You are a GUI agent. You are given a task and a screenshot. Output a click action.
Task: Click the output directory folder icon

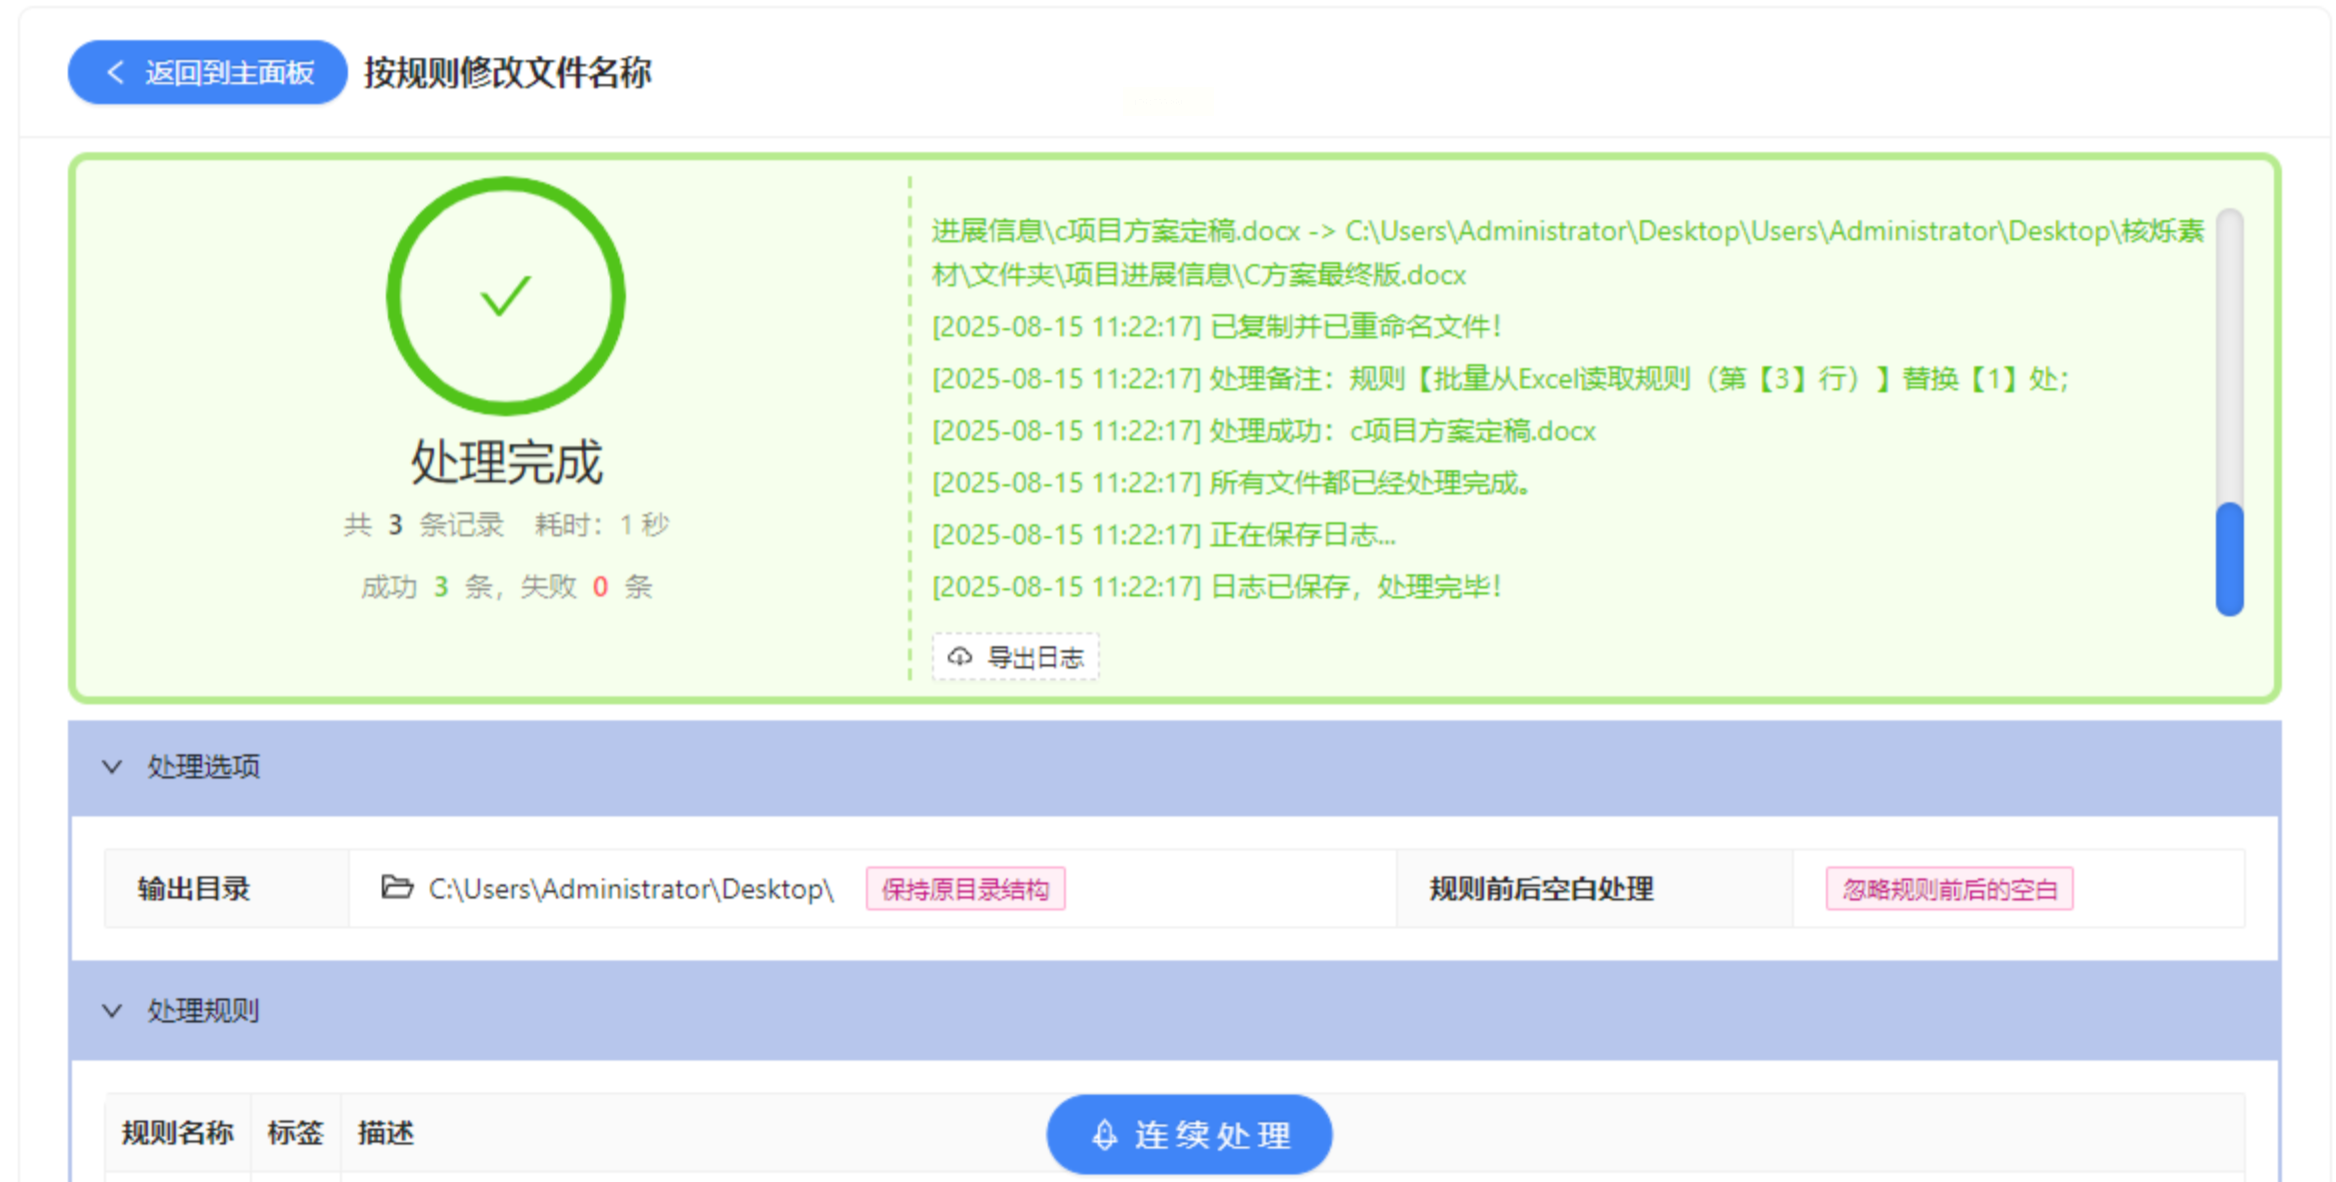tap(397, 888)
